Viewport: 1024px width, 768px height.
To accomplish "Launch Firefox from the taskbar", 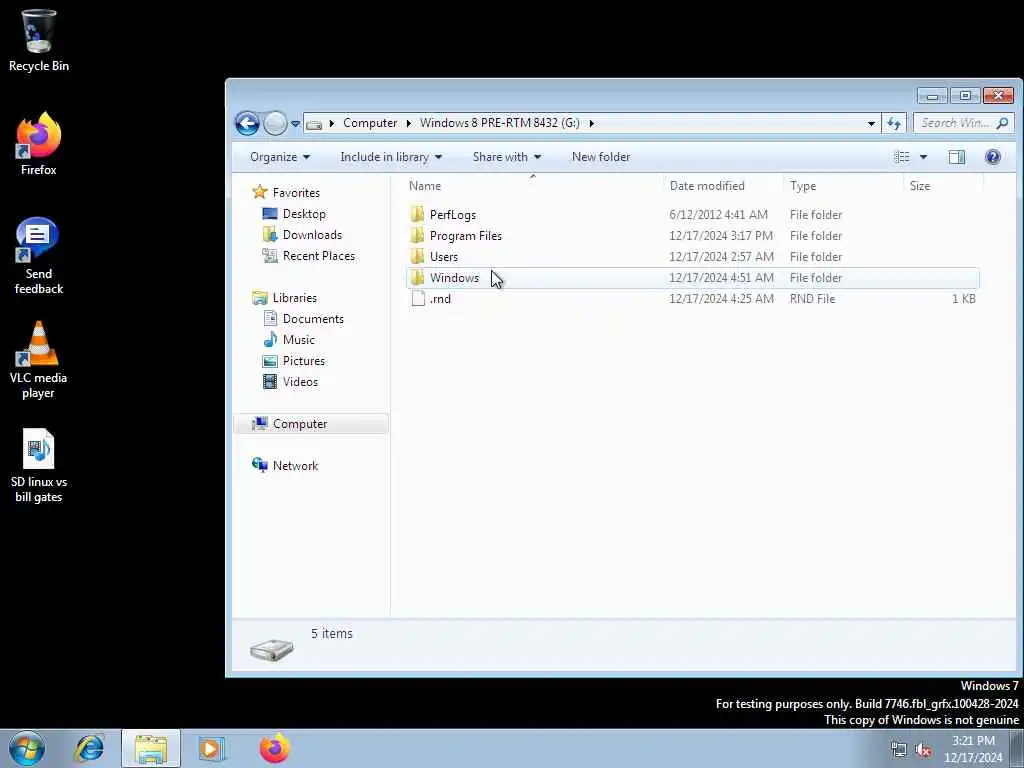I will click(x=274, y=748).
